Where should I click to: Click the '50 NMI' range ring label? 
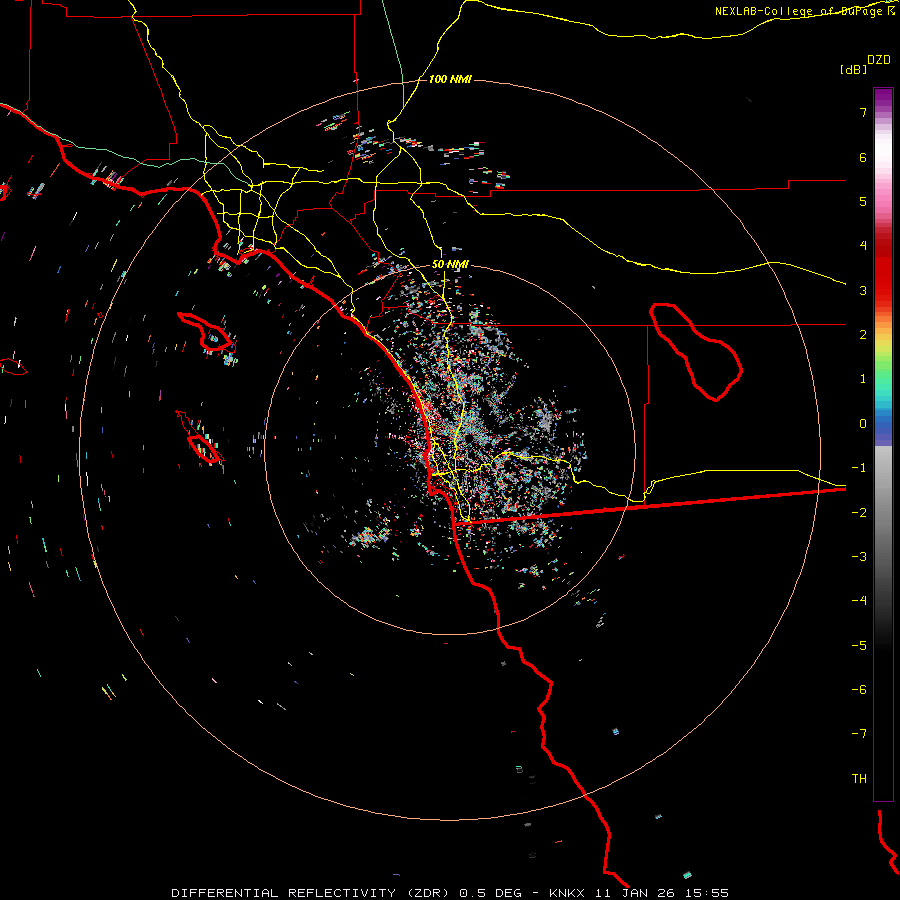(x=450, y=265)
